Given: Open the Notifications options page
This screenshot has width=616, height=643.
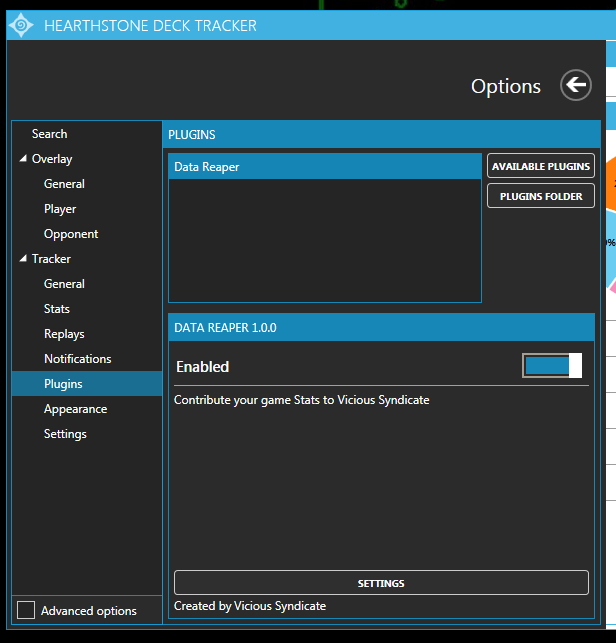Looking at the screenshot, I should click(78, 359).
